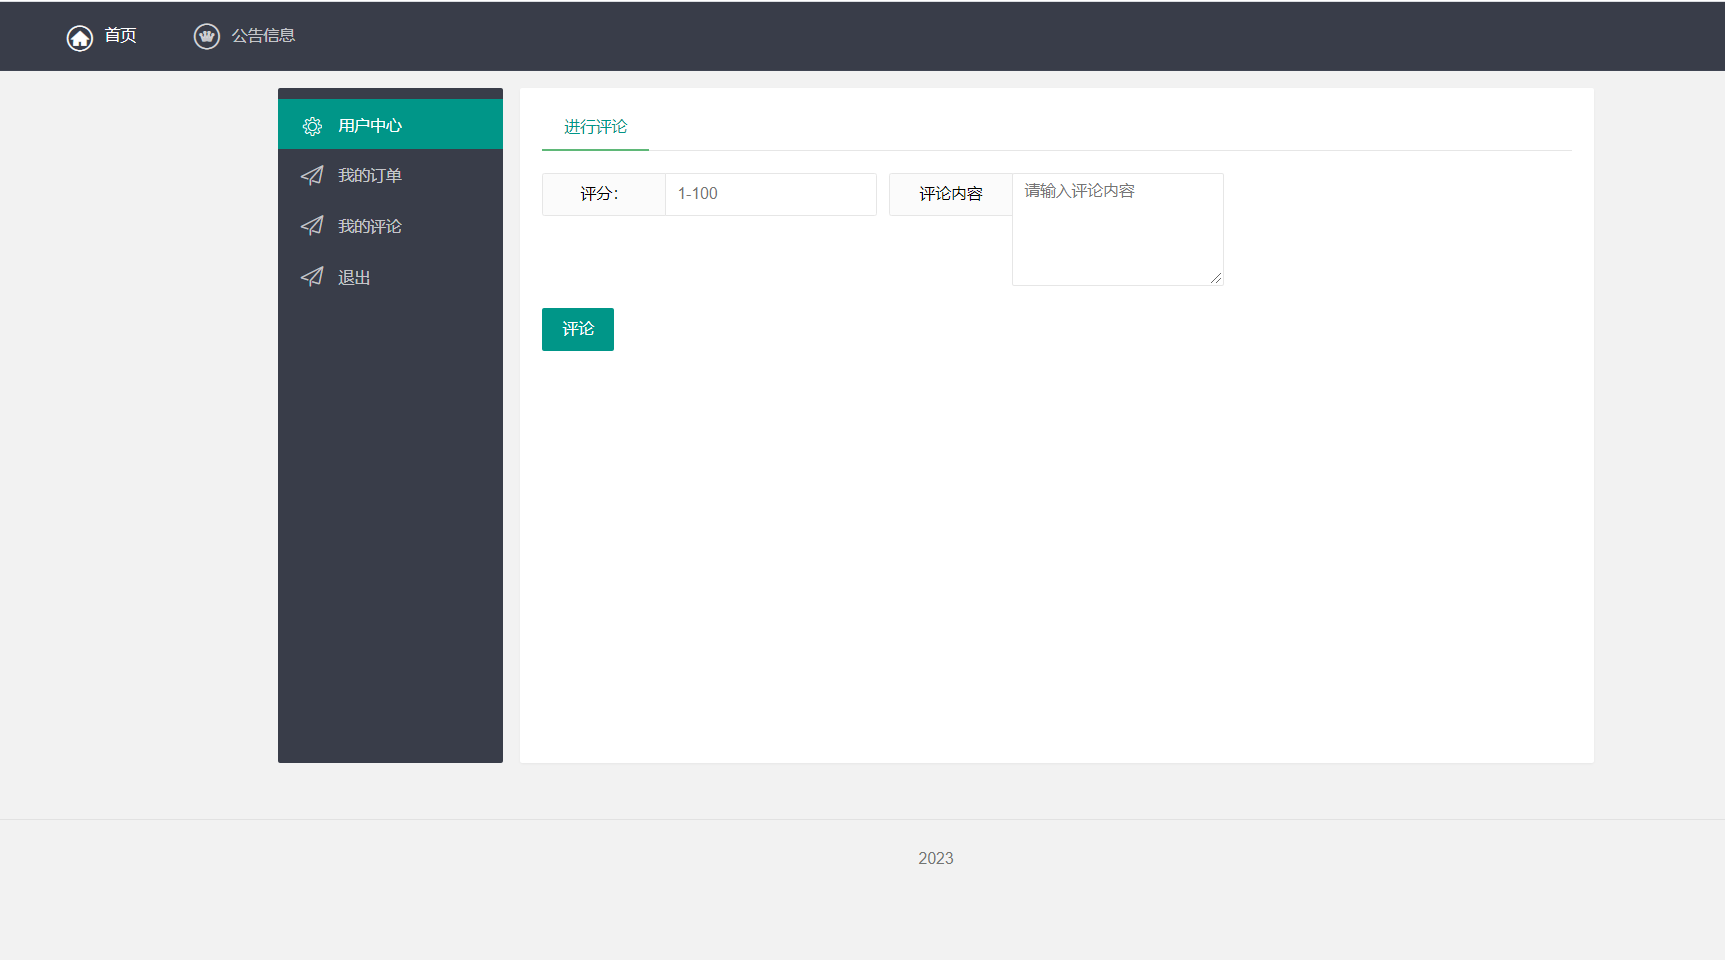The image size is (1725, 960).
Task: Click the paper plane icon beside 我的订单
Action: click(x=312, y=175)
